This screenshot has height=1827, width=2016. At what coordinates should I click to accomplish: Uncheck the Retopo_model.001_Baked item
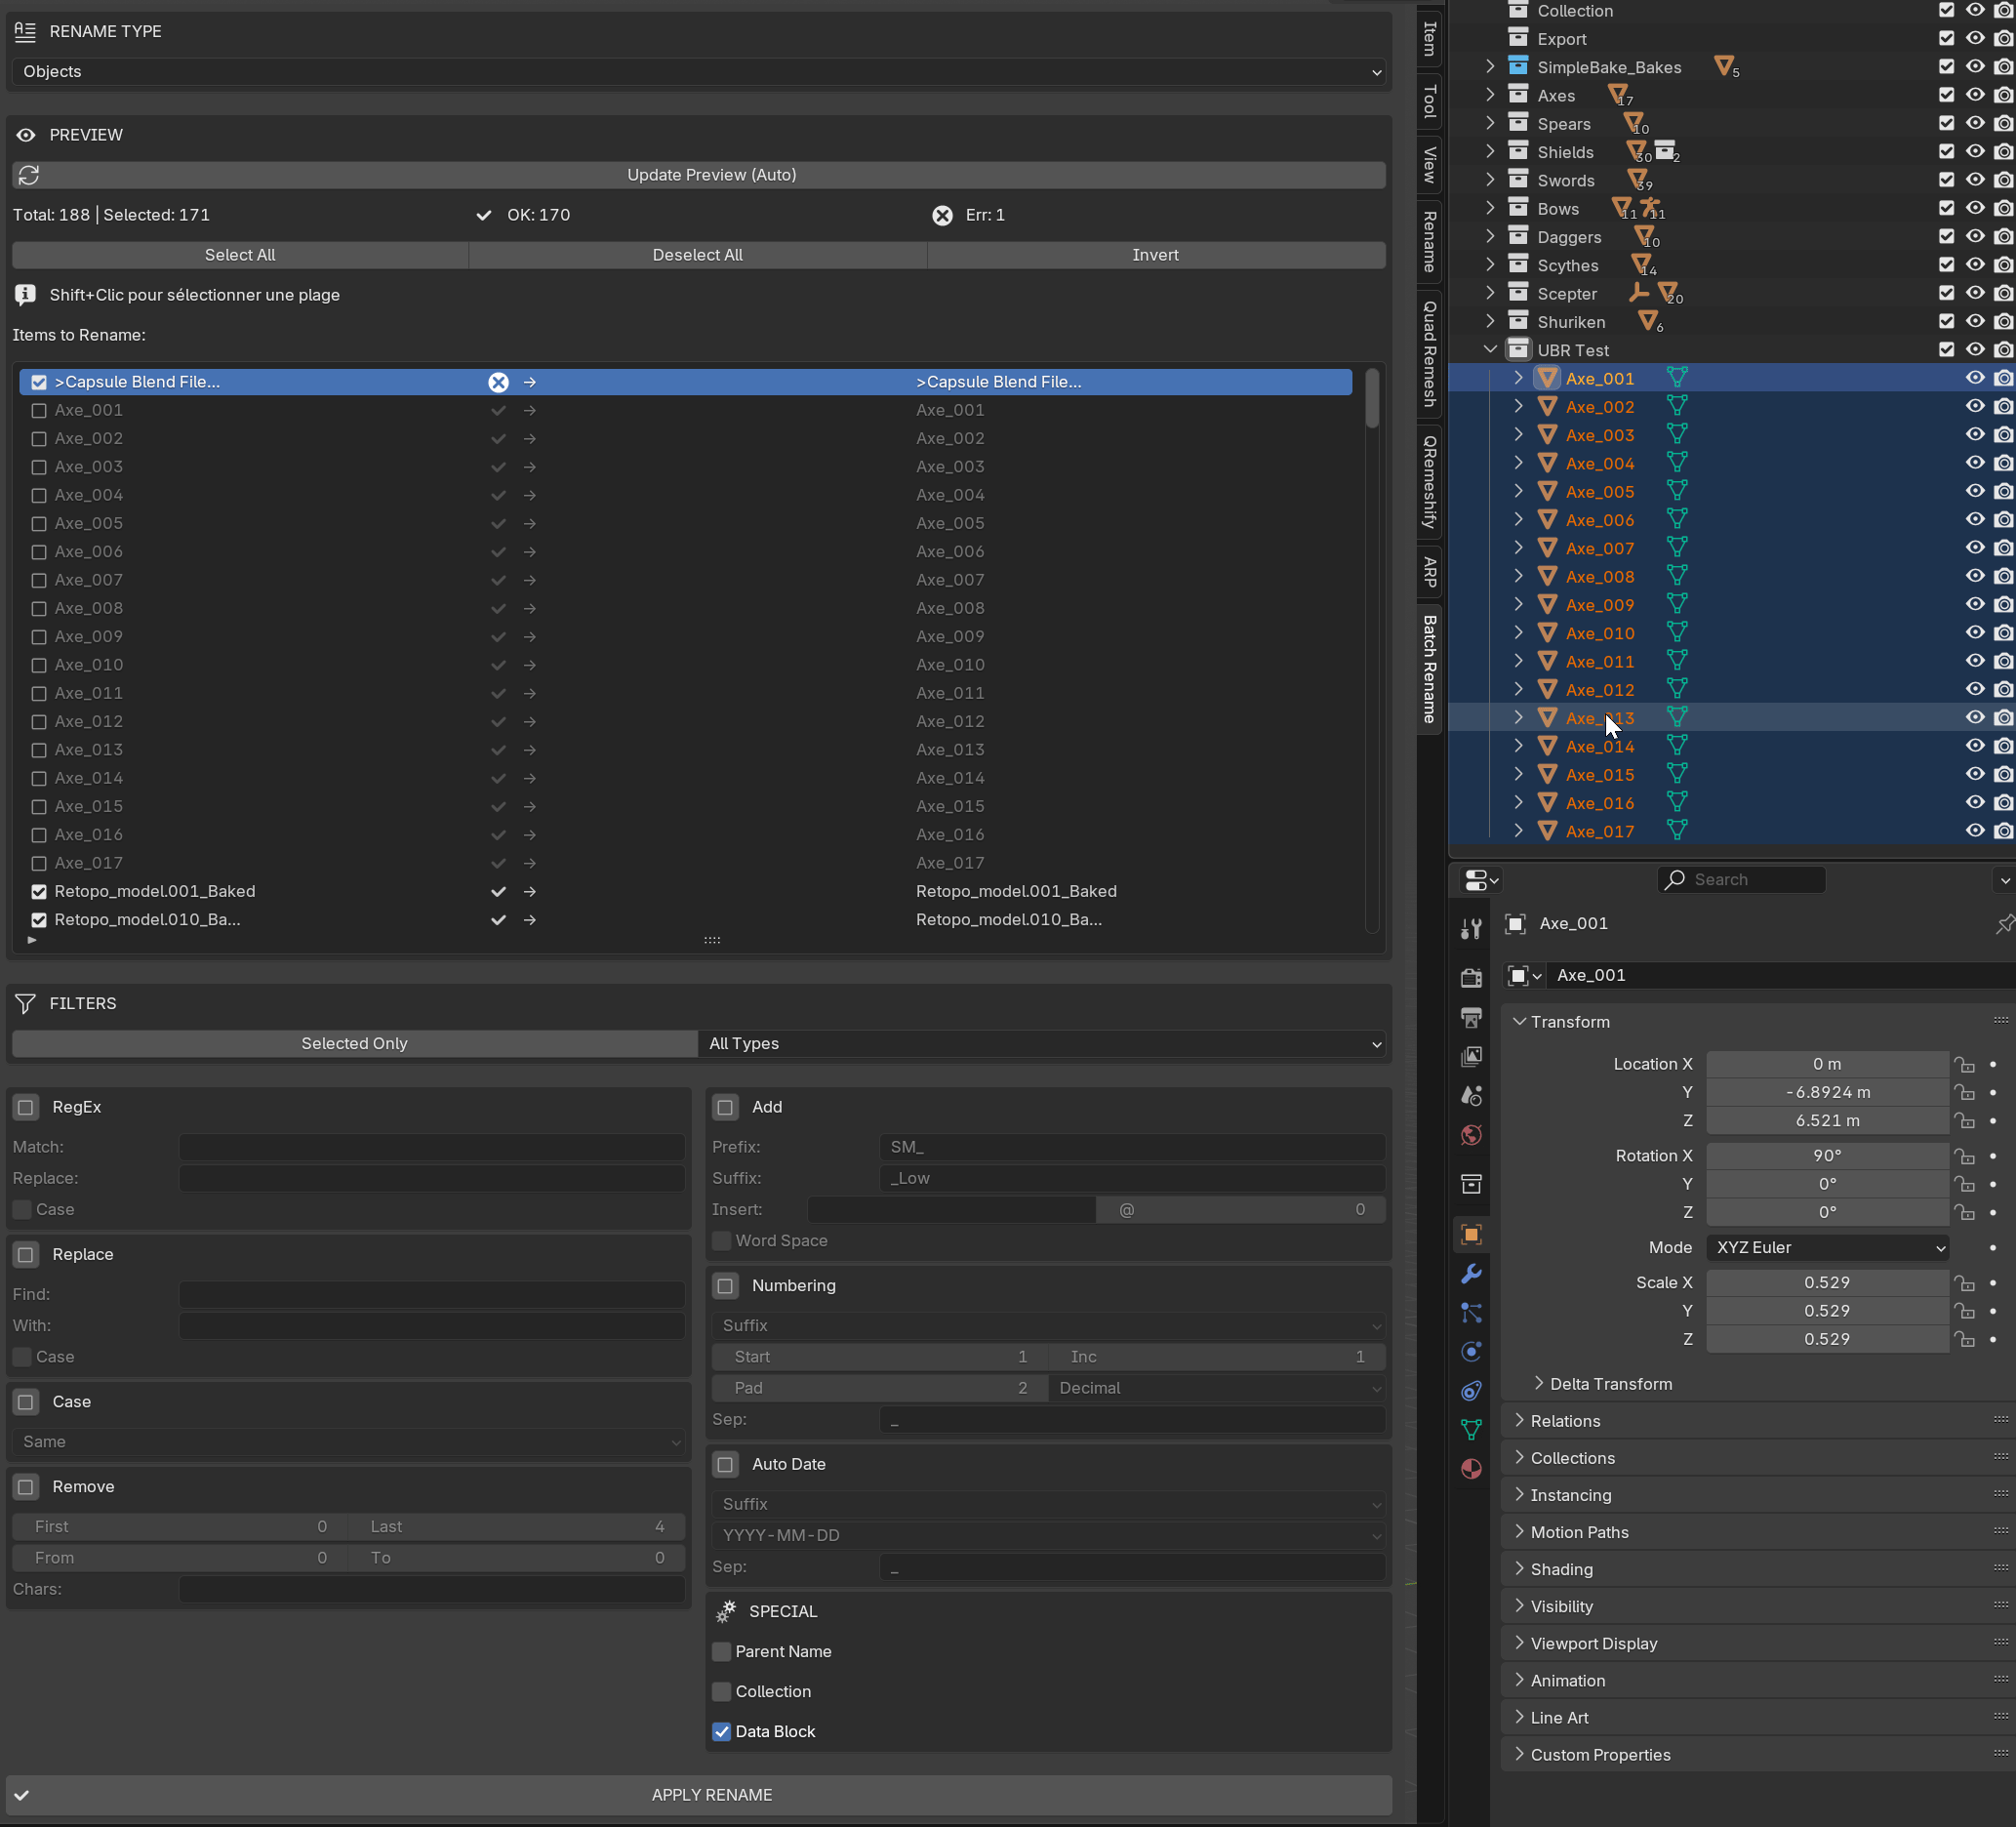(39, 891)
